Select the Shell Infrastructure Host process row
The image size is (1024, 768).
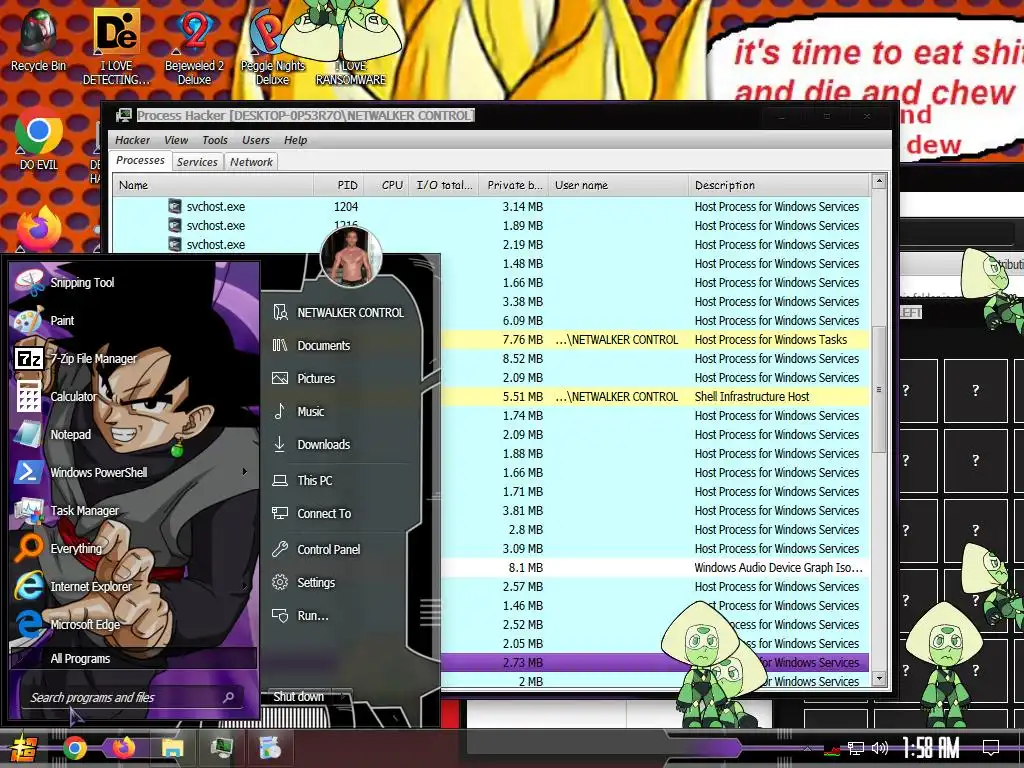(655, 396)
